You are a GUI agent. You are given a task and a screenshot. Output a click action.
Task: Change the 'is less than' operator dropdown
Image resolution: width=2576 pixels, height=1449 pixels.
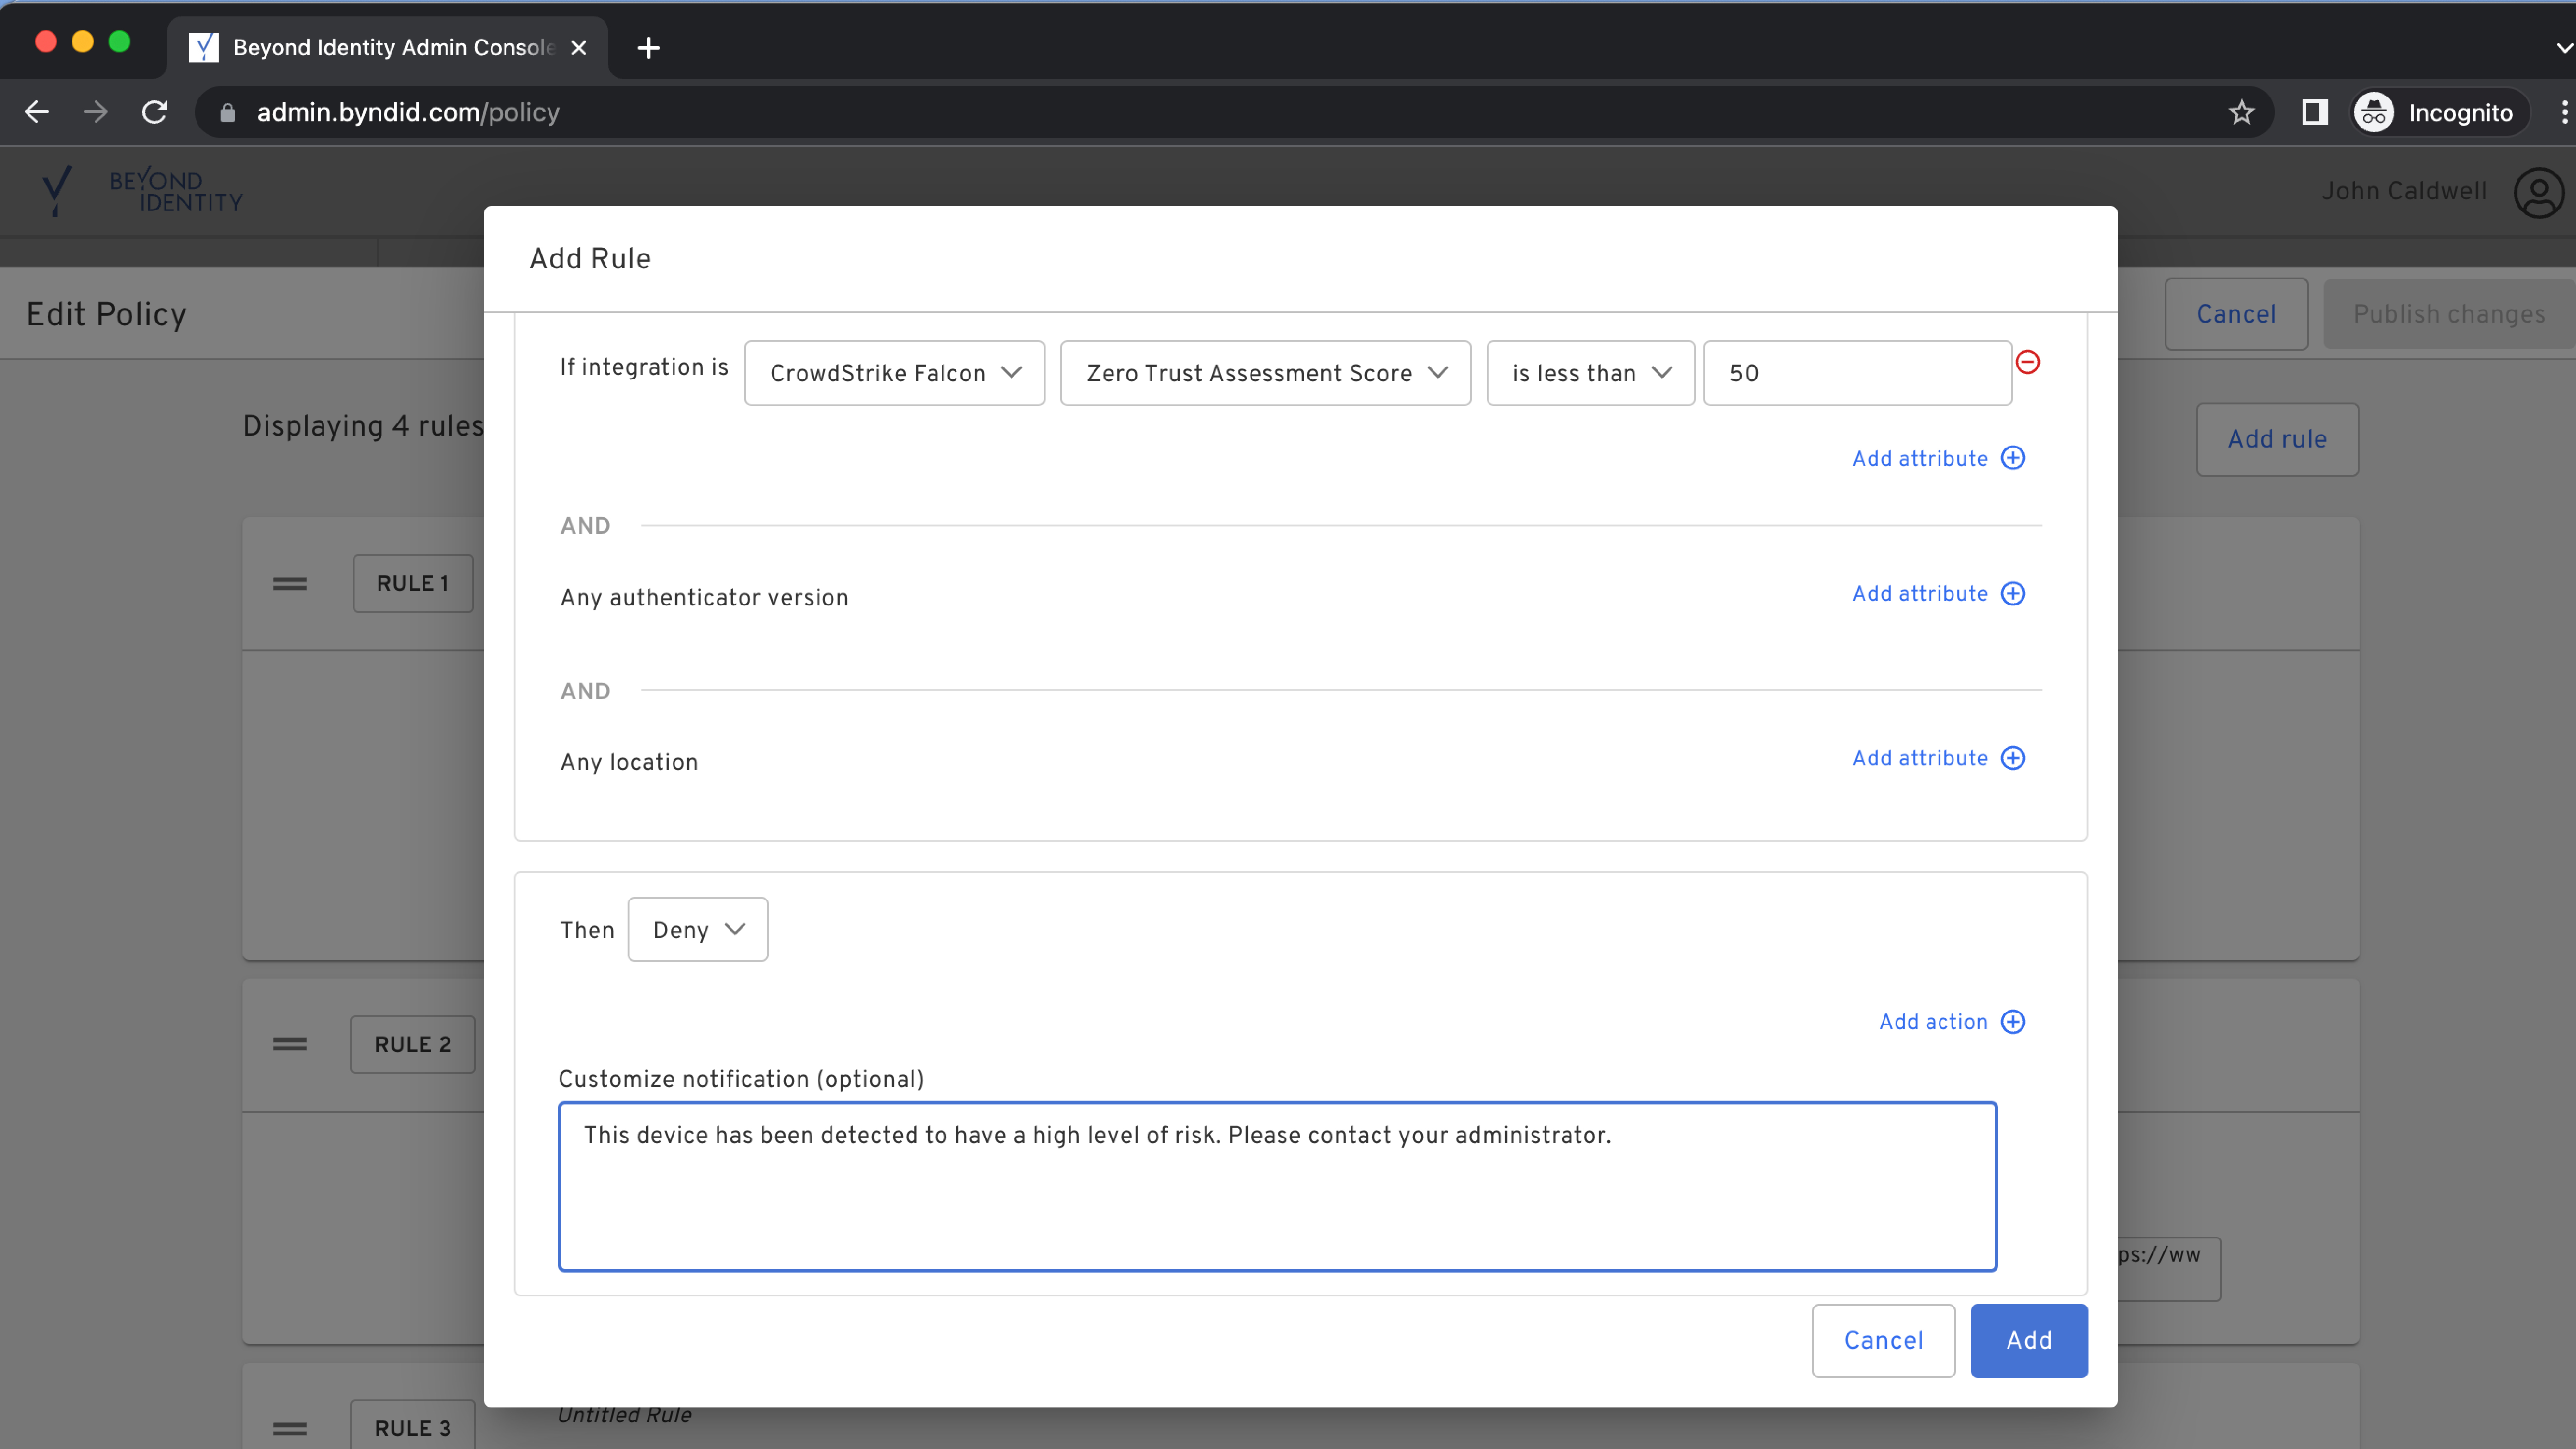(1590, 373)
